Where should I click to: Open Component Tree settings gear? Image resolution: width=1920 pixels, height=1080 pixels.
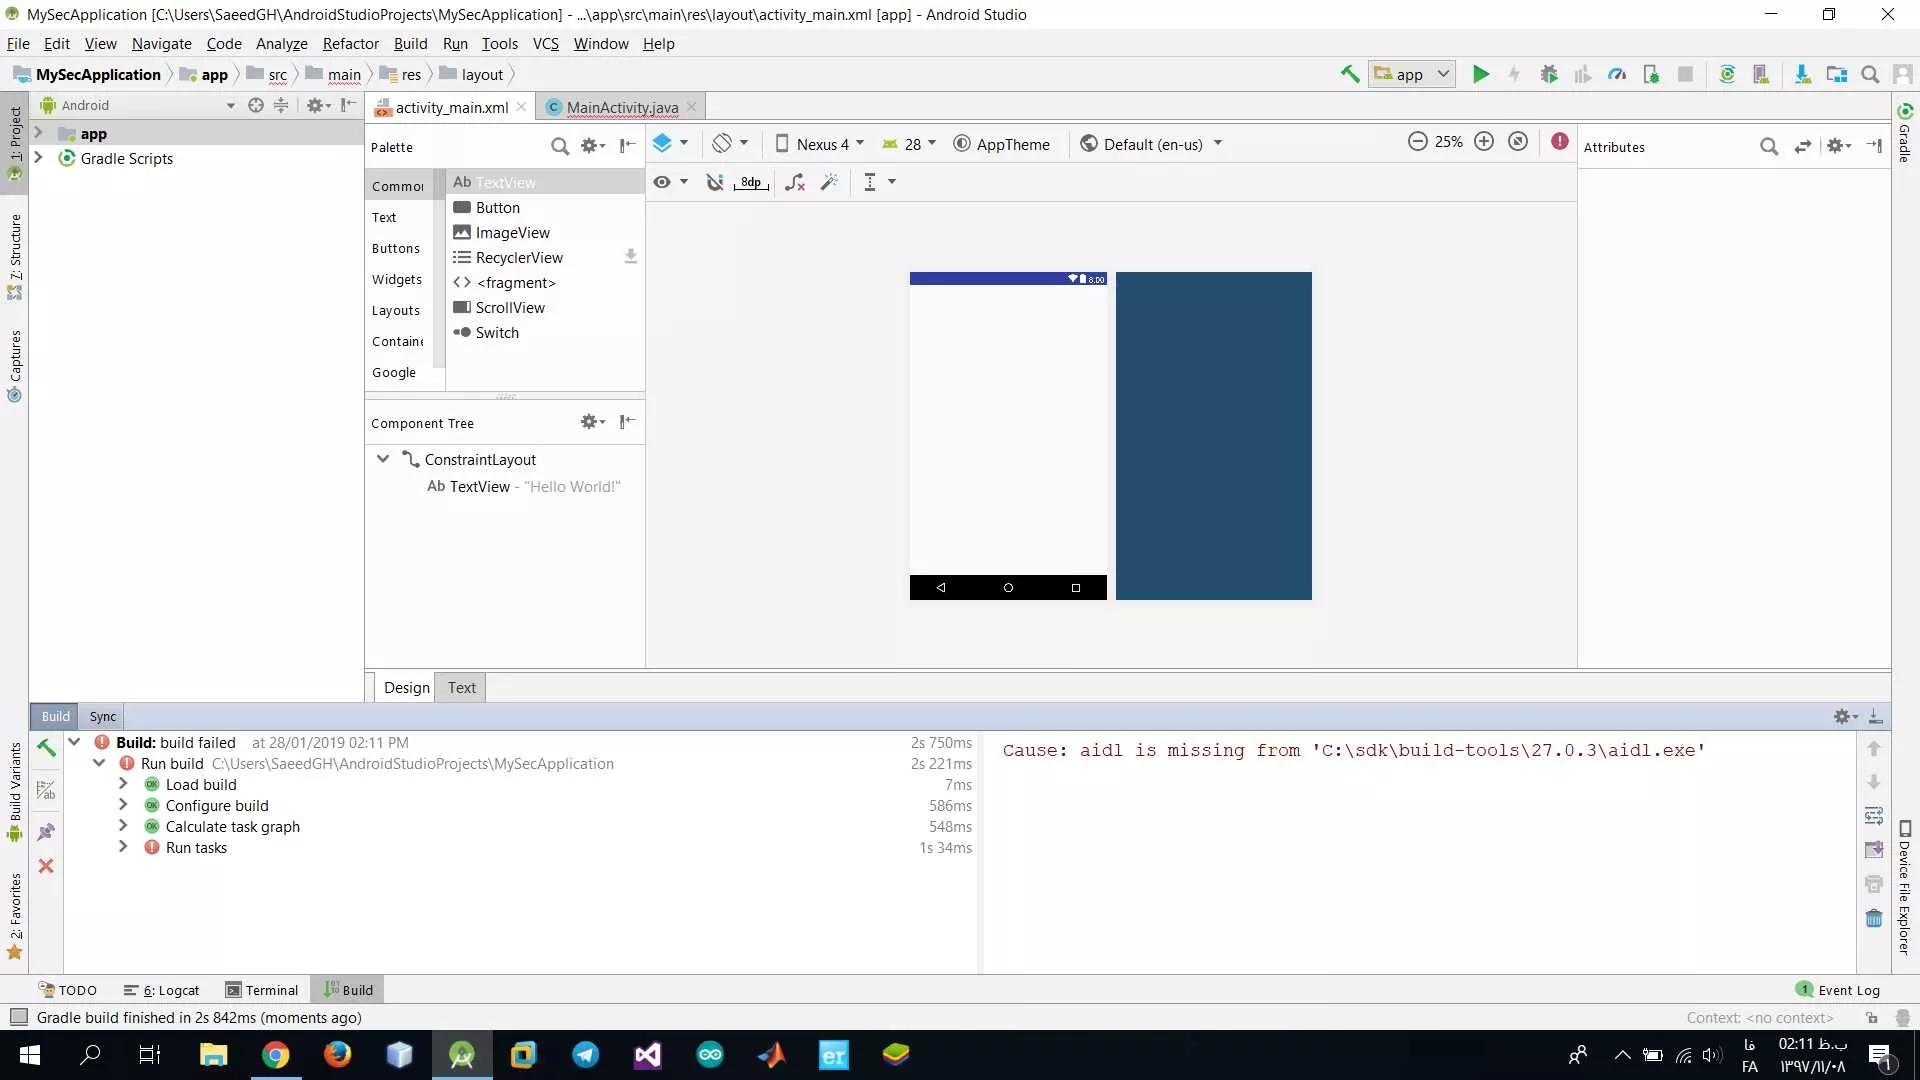[592, 422]
